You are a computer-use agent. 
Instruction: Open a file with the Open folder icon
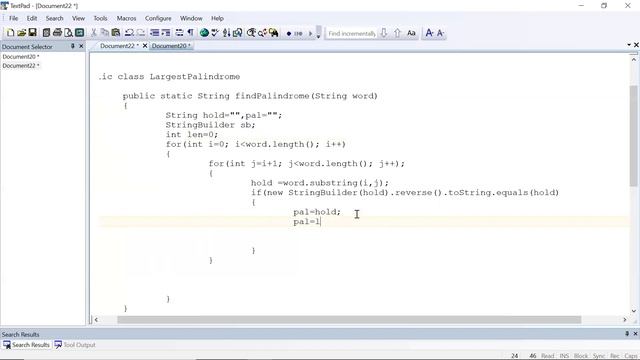22,33
